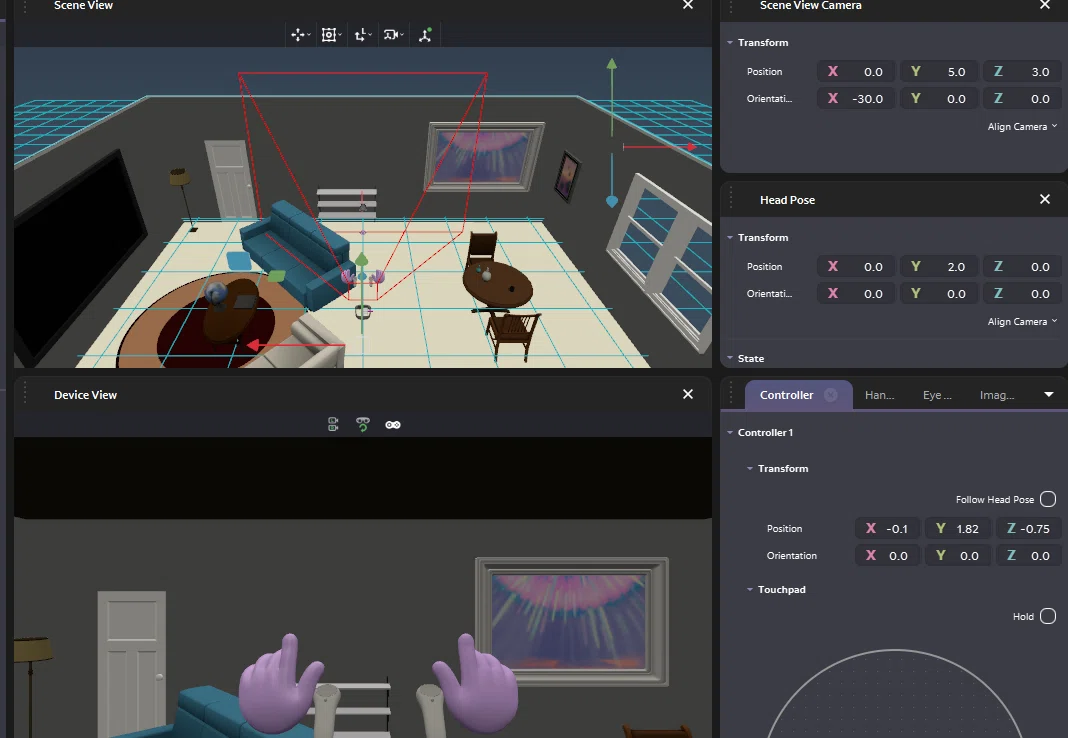Collapse the Controller 1 Transform subsection

(x=750, y=468)
